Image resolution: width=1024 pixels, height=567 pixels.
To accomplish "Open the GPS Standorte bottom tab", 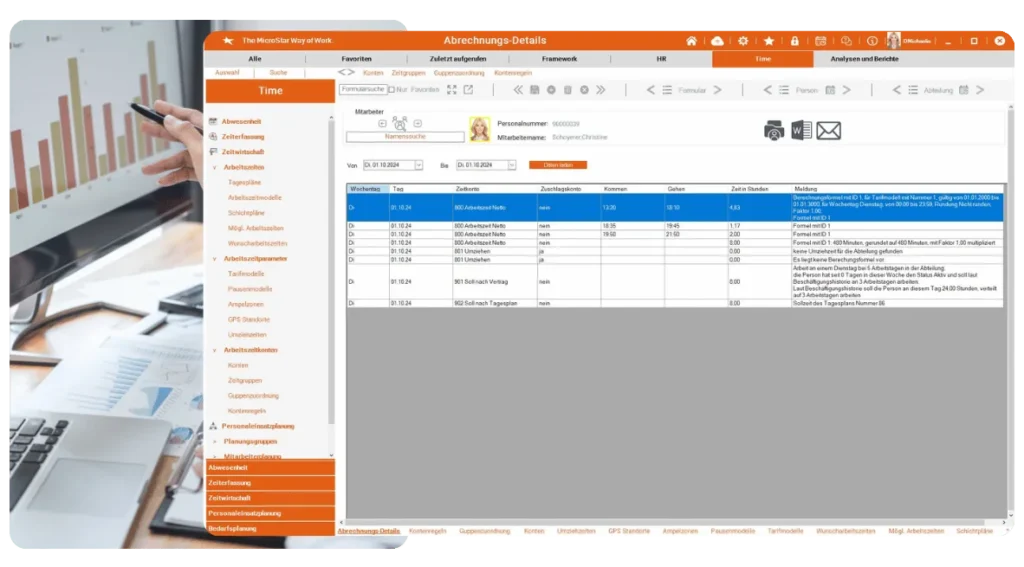I will 629,531.
